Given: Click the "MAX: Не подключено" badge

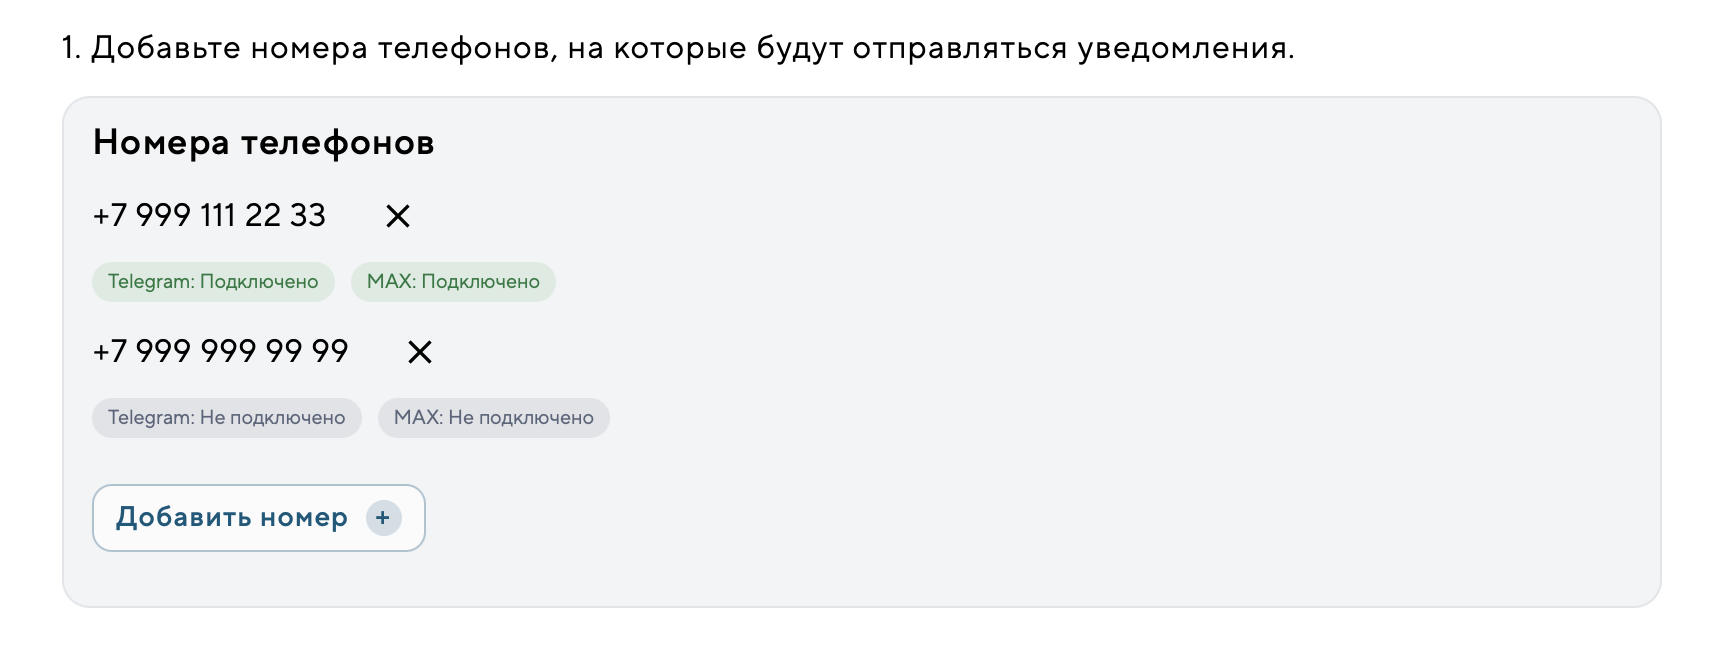Looking at the screenshot, I should click(x=494, y=418).
